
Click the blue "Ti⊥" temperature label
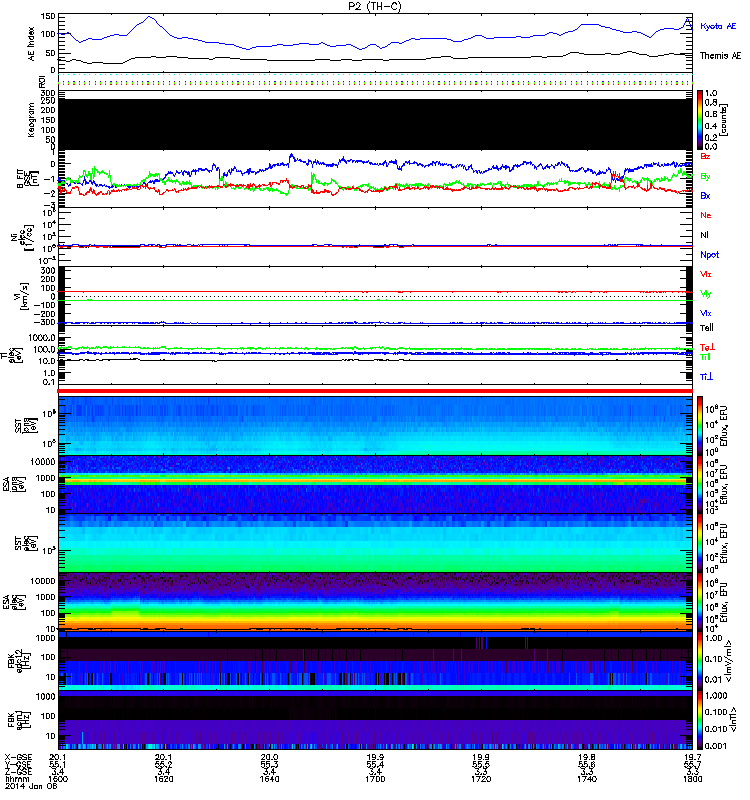pos(706,377)
